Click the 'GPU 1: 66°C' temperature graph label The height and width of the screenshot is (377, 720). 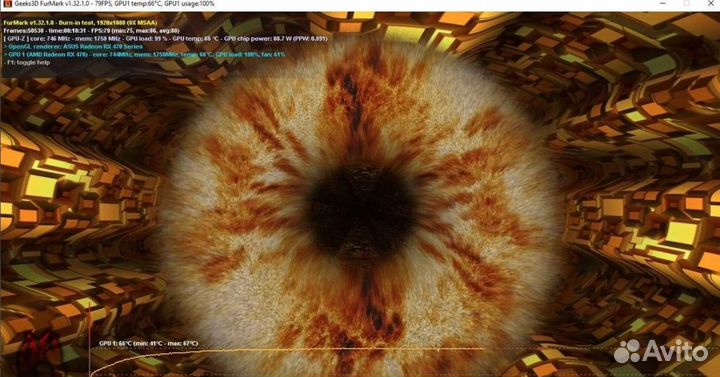point(148,343)
